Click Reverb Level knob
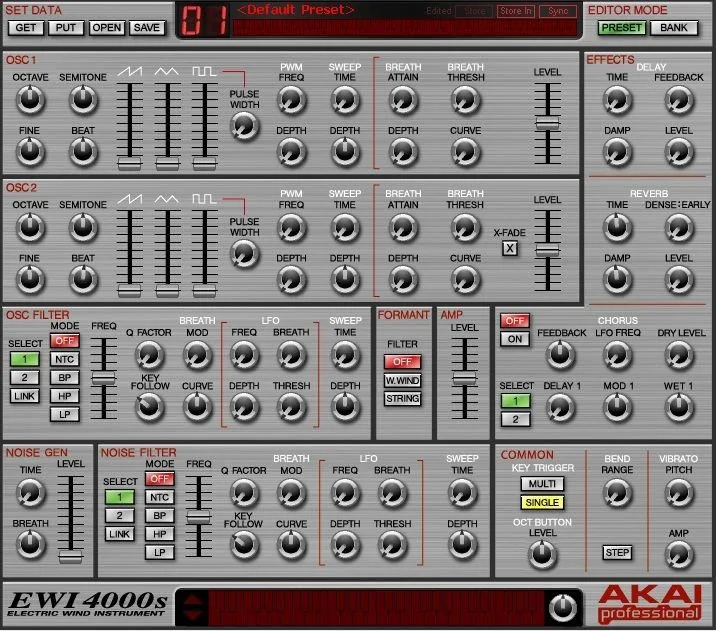This screenshot has width=716, height=631. (679, 280)
